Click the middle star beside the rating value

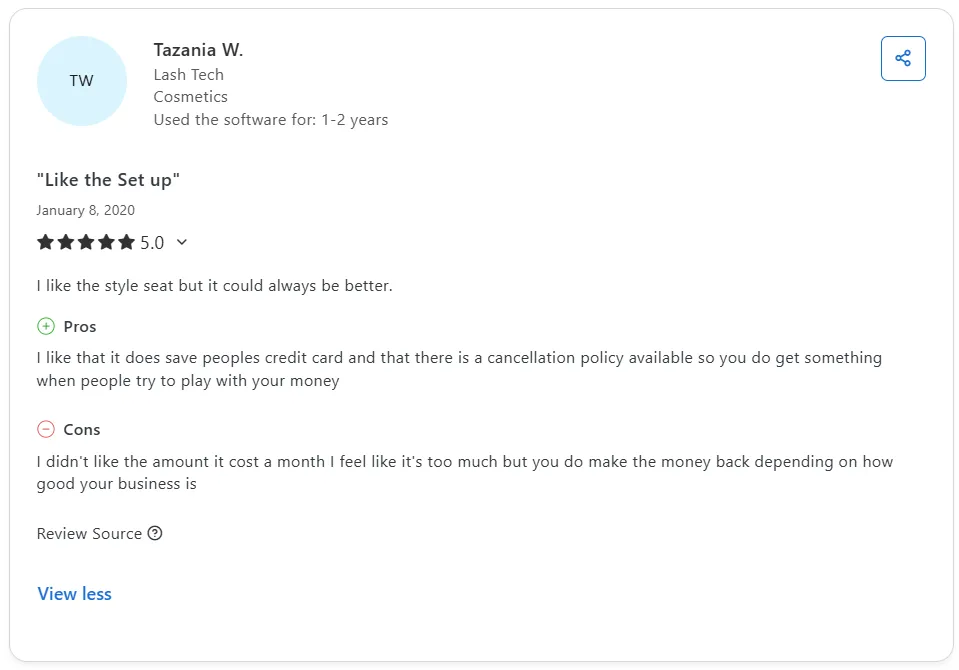tap(86, 242)
